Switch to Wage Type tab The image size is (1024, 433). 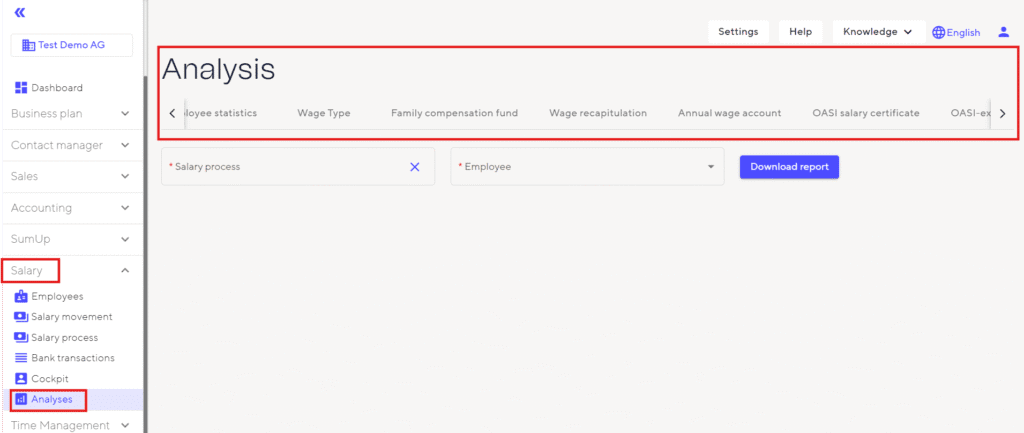pyautogui.click(x=324, y=113)
